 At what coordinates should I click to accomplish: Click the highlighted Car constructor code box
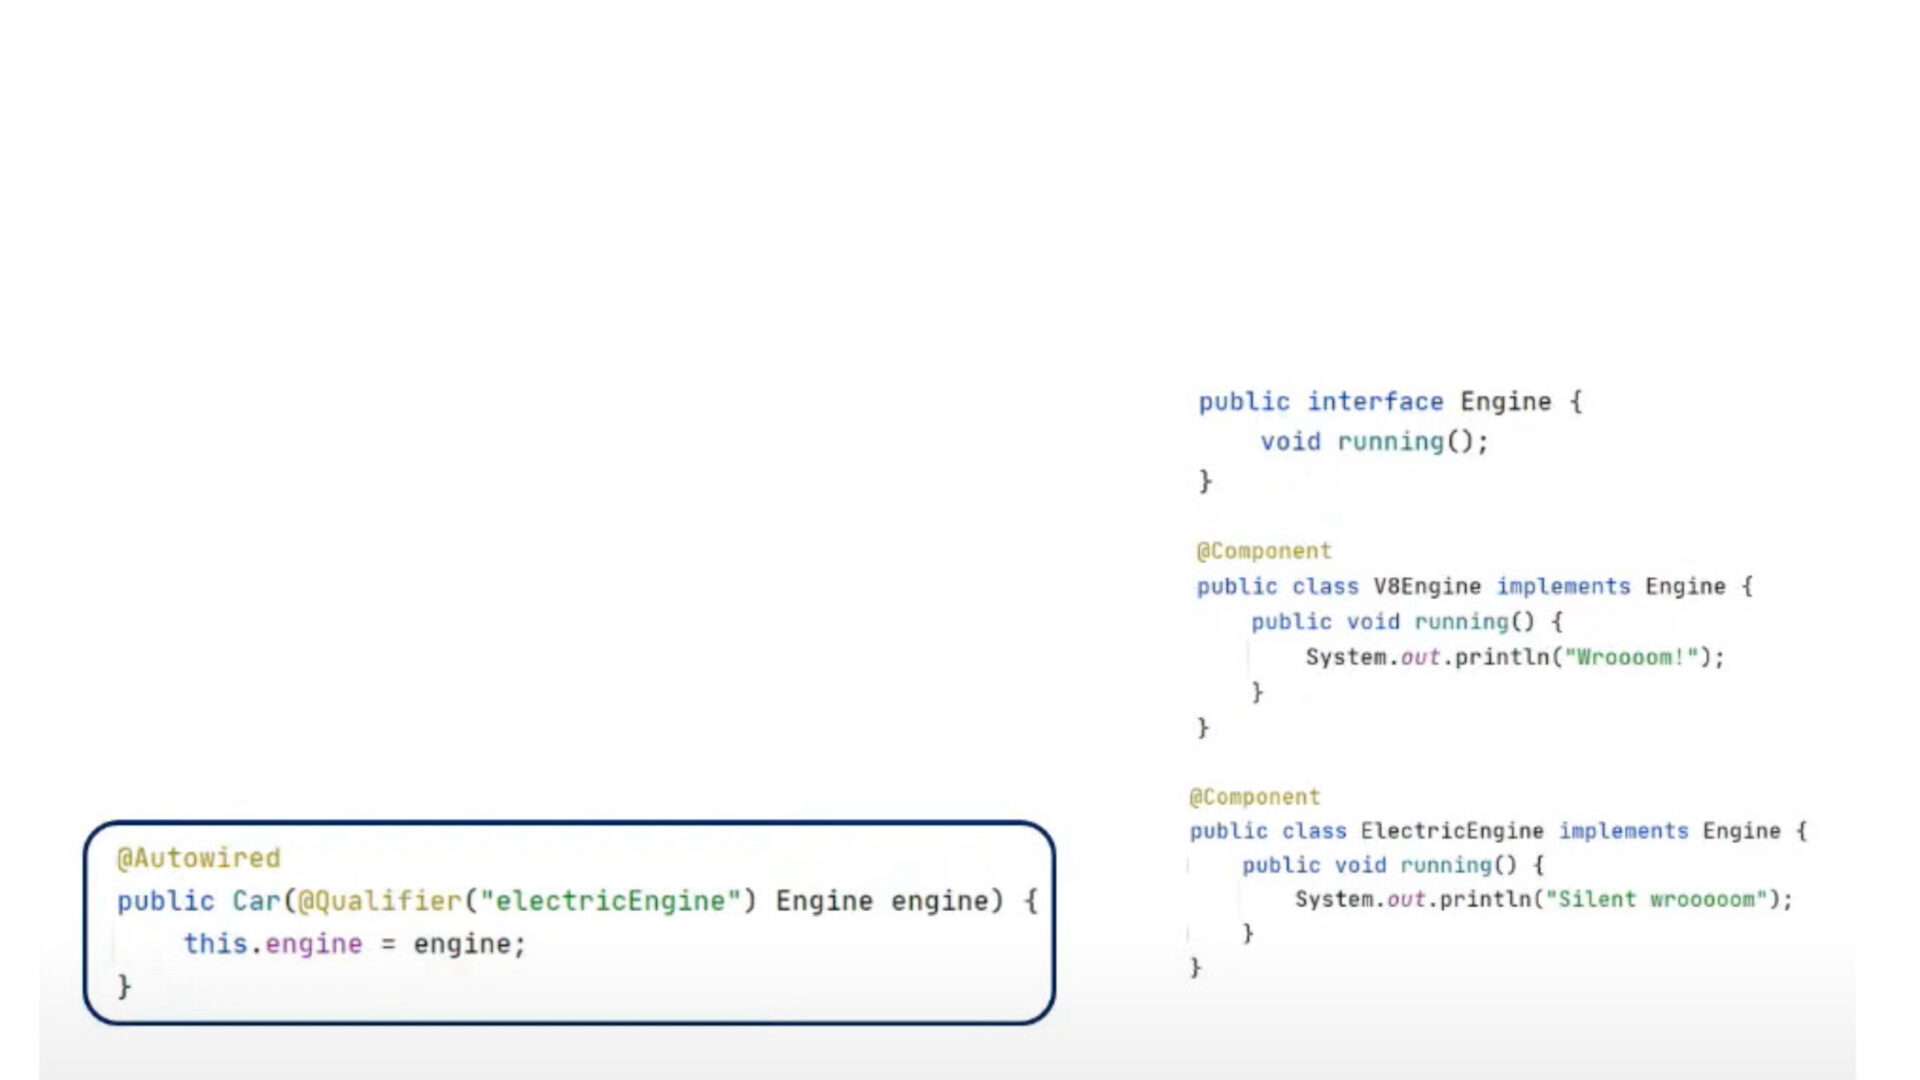570,920
